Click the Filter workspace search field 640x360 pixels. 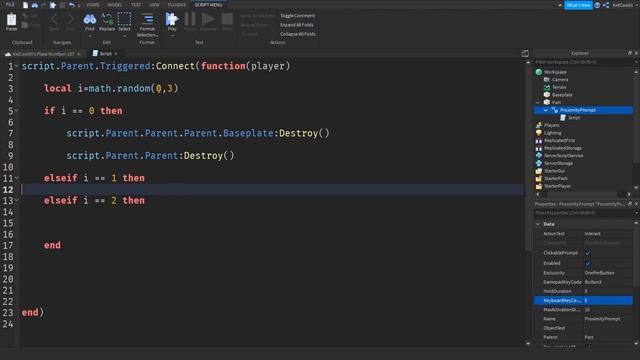(x=585, y=62)
